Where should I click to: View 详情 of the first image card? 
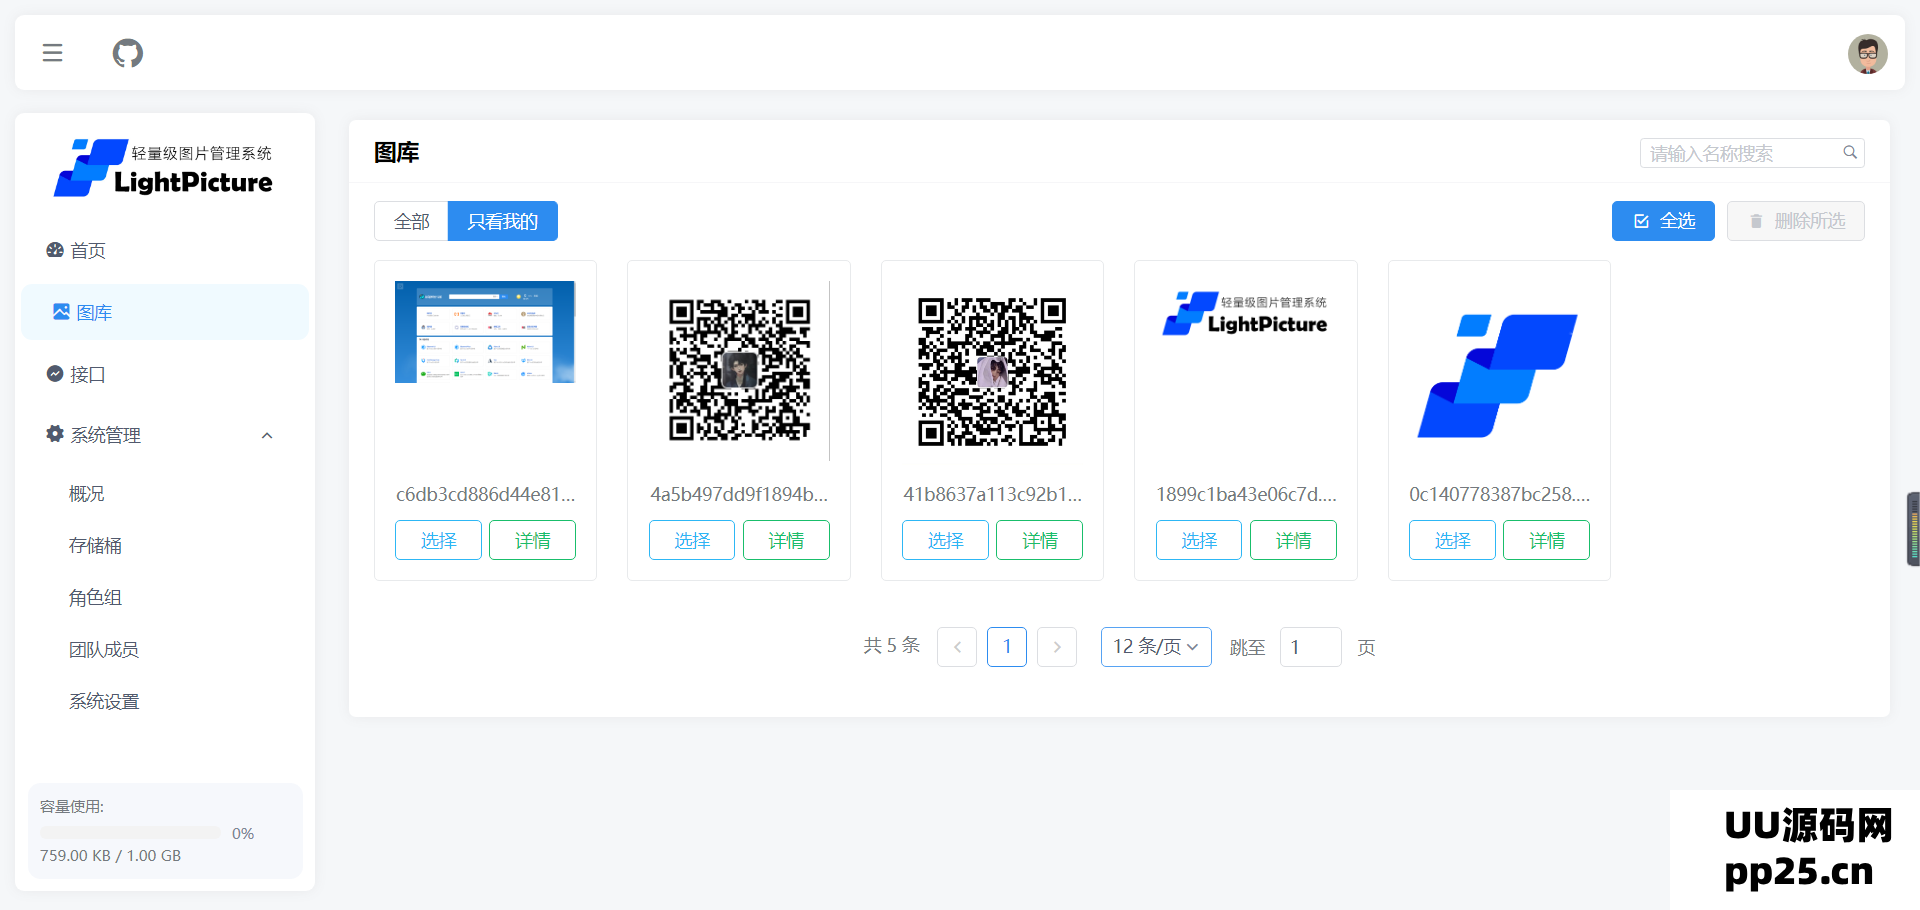click(532, 540)
